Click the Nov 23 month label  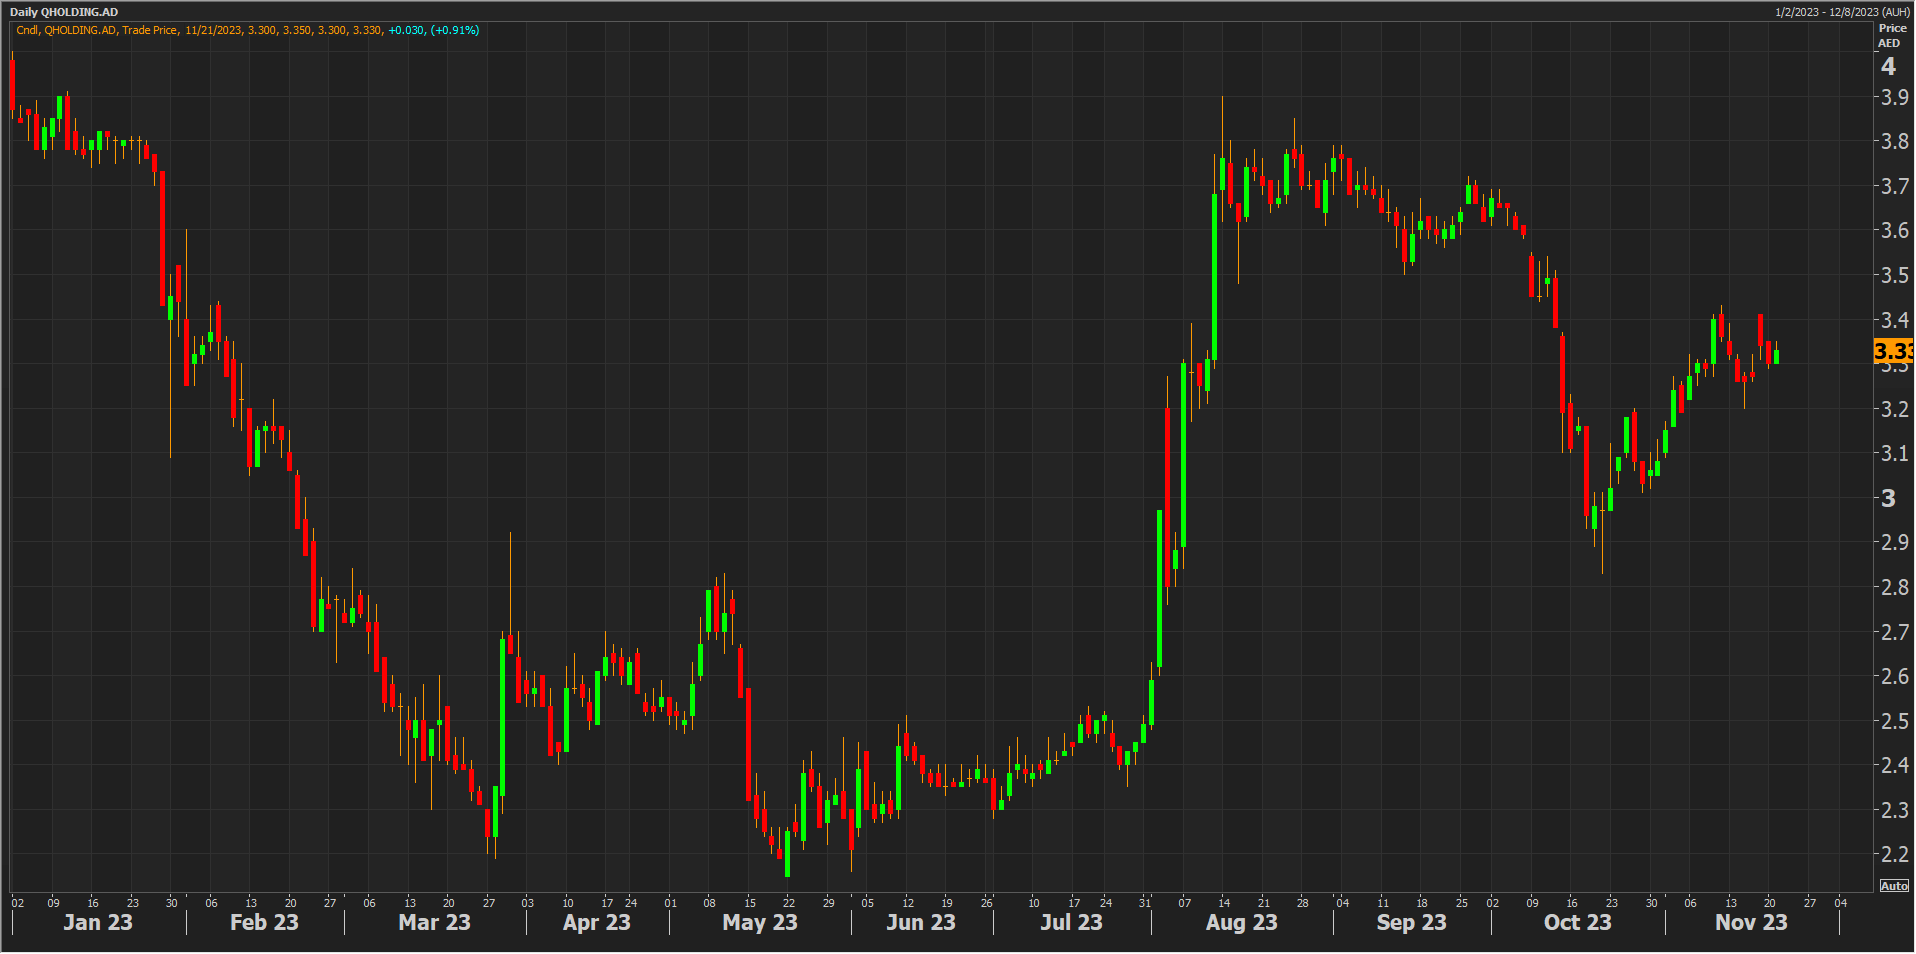1751,922
